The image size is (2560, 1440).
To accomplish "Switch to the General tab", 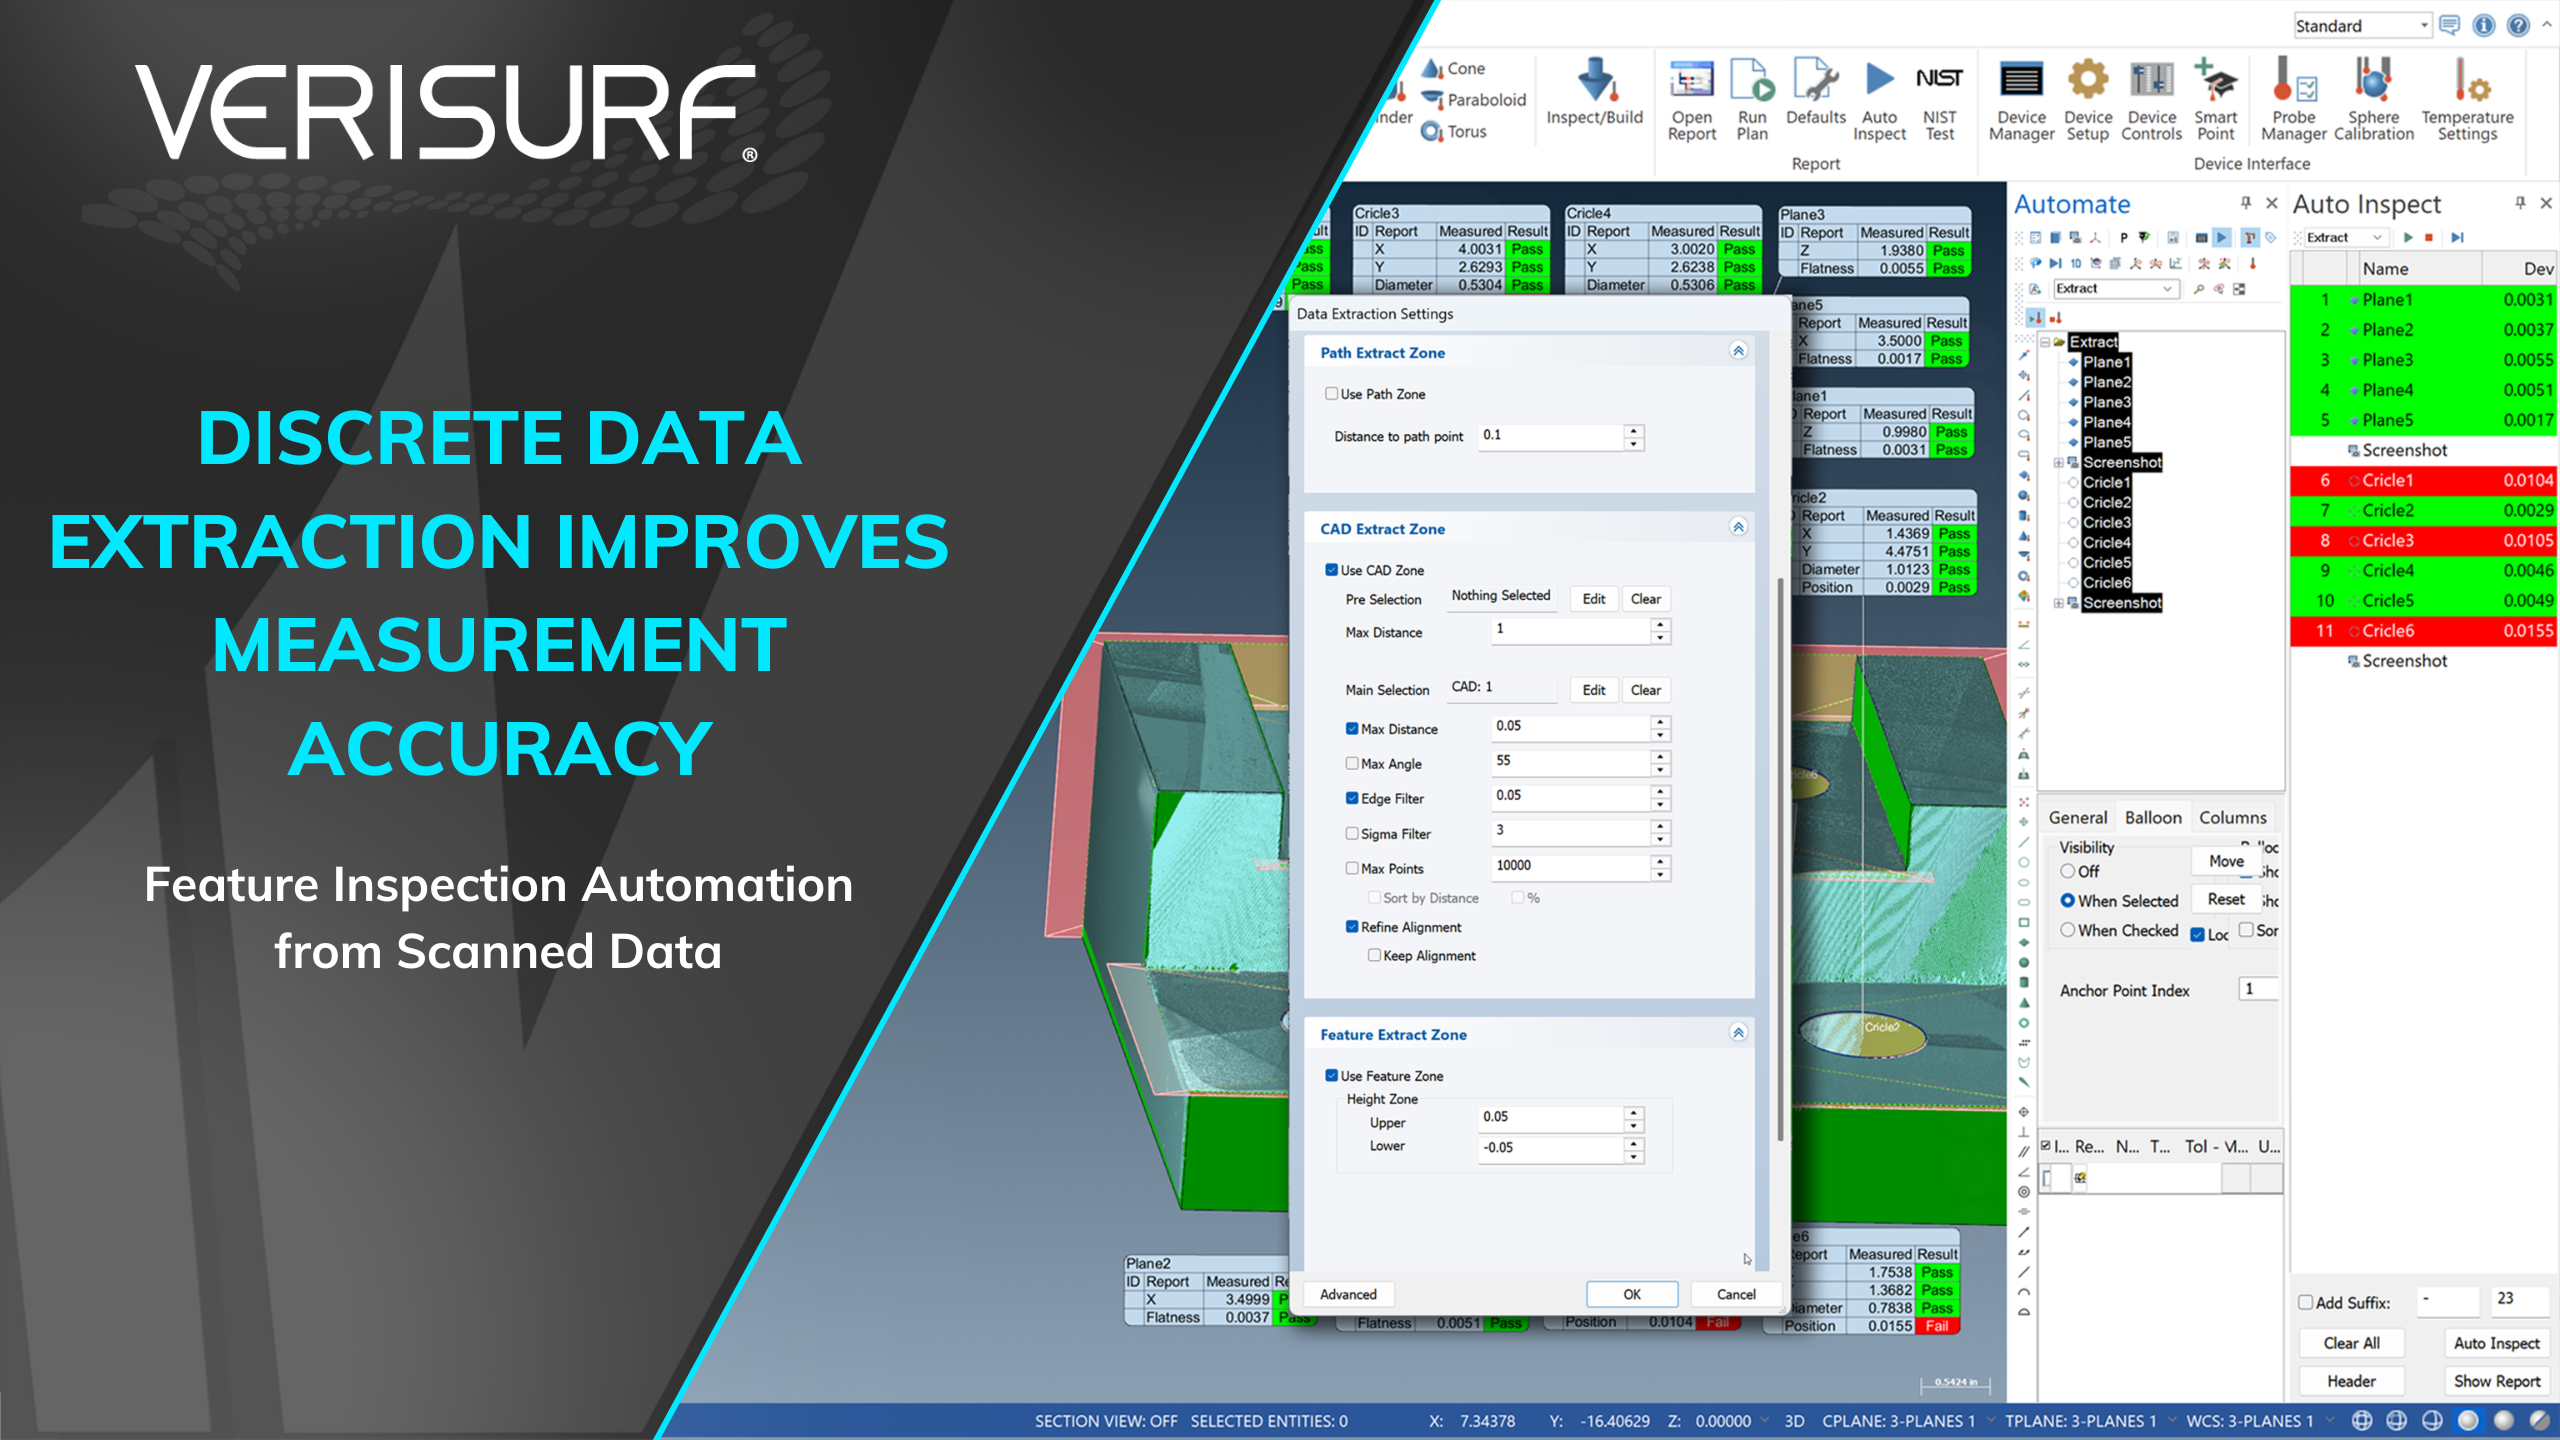I will point(2077,817).
